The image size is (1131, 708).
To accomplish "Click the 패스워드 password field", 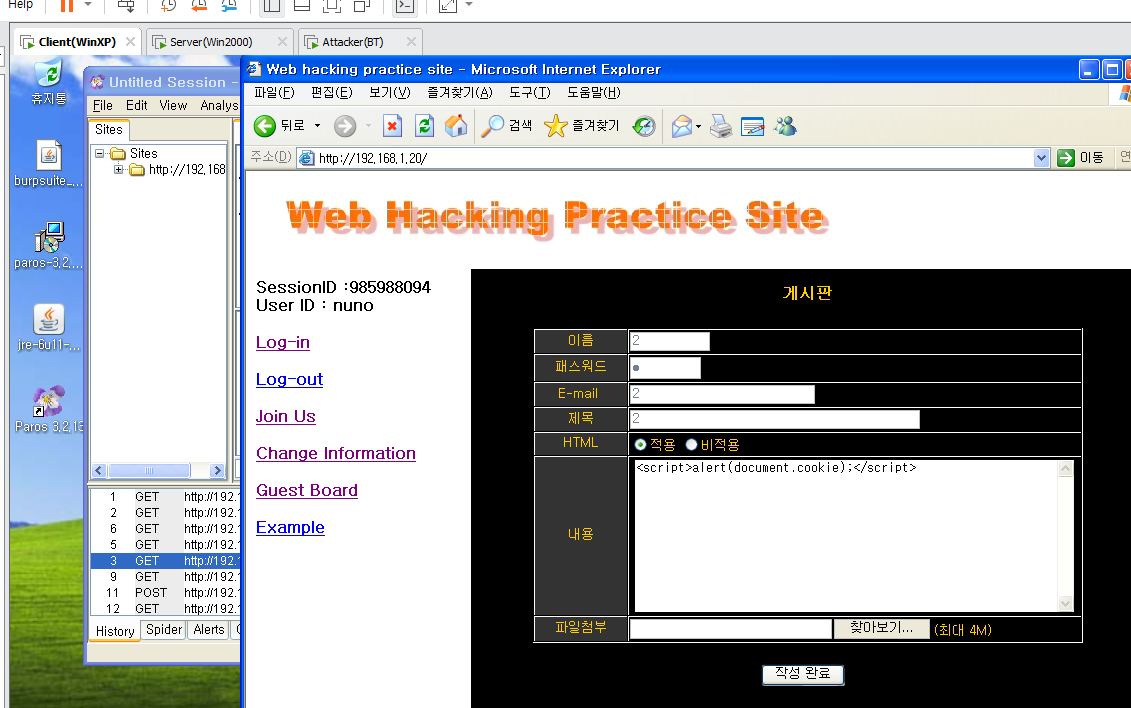I will click(x=665, y=368).
